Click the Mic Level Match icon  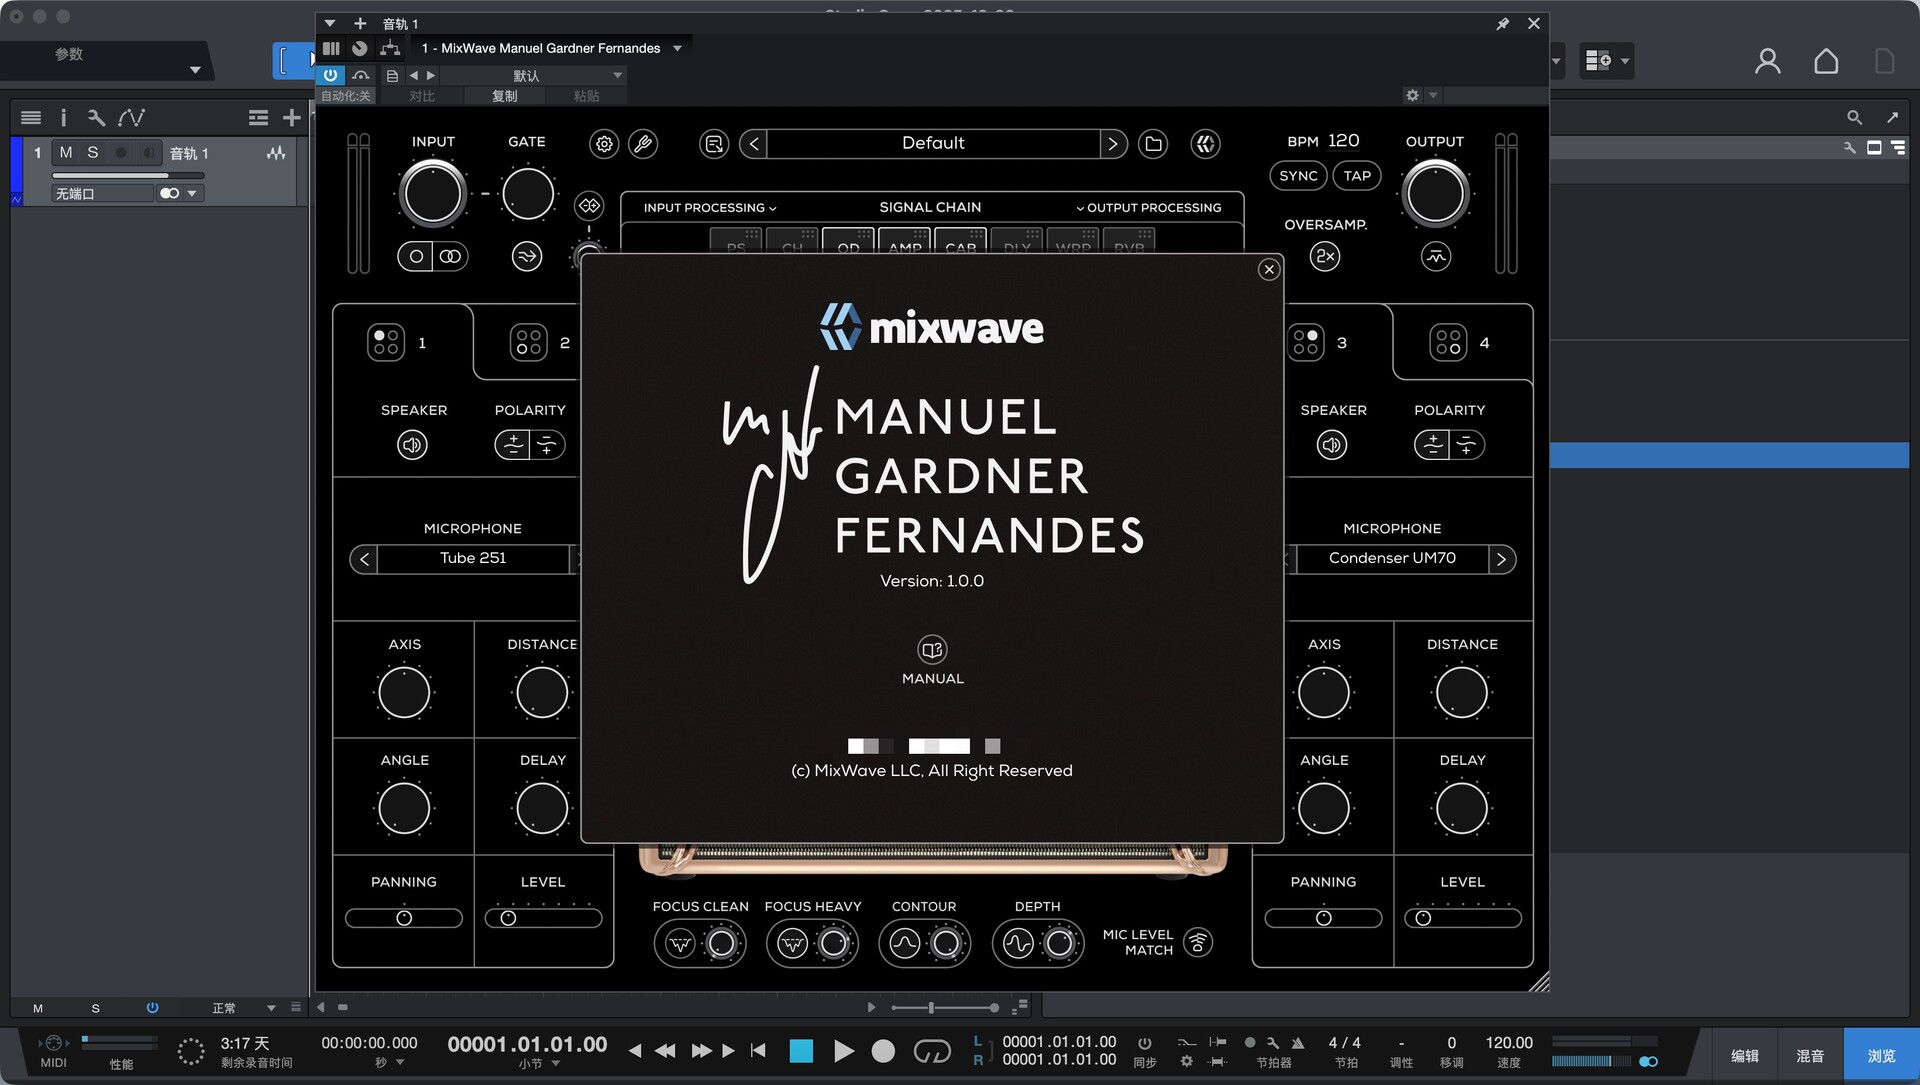point(1197,942)
